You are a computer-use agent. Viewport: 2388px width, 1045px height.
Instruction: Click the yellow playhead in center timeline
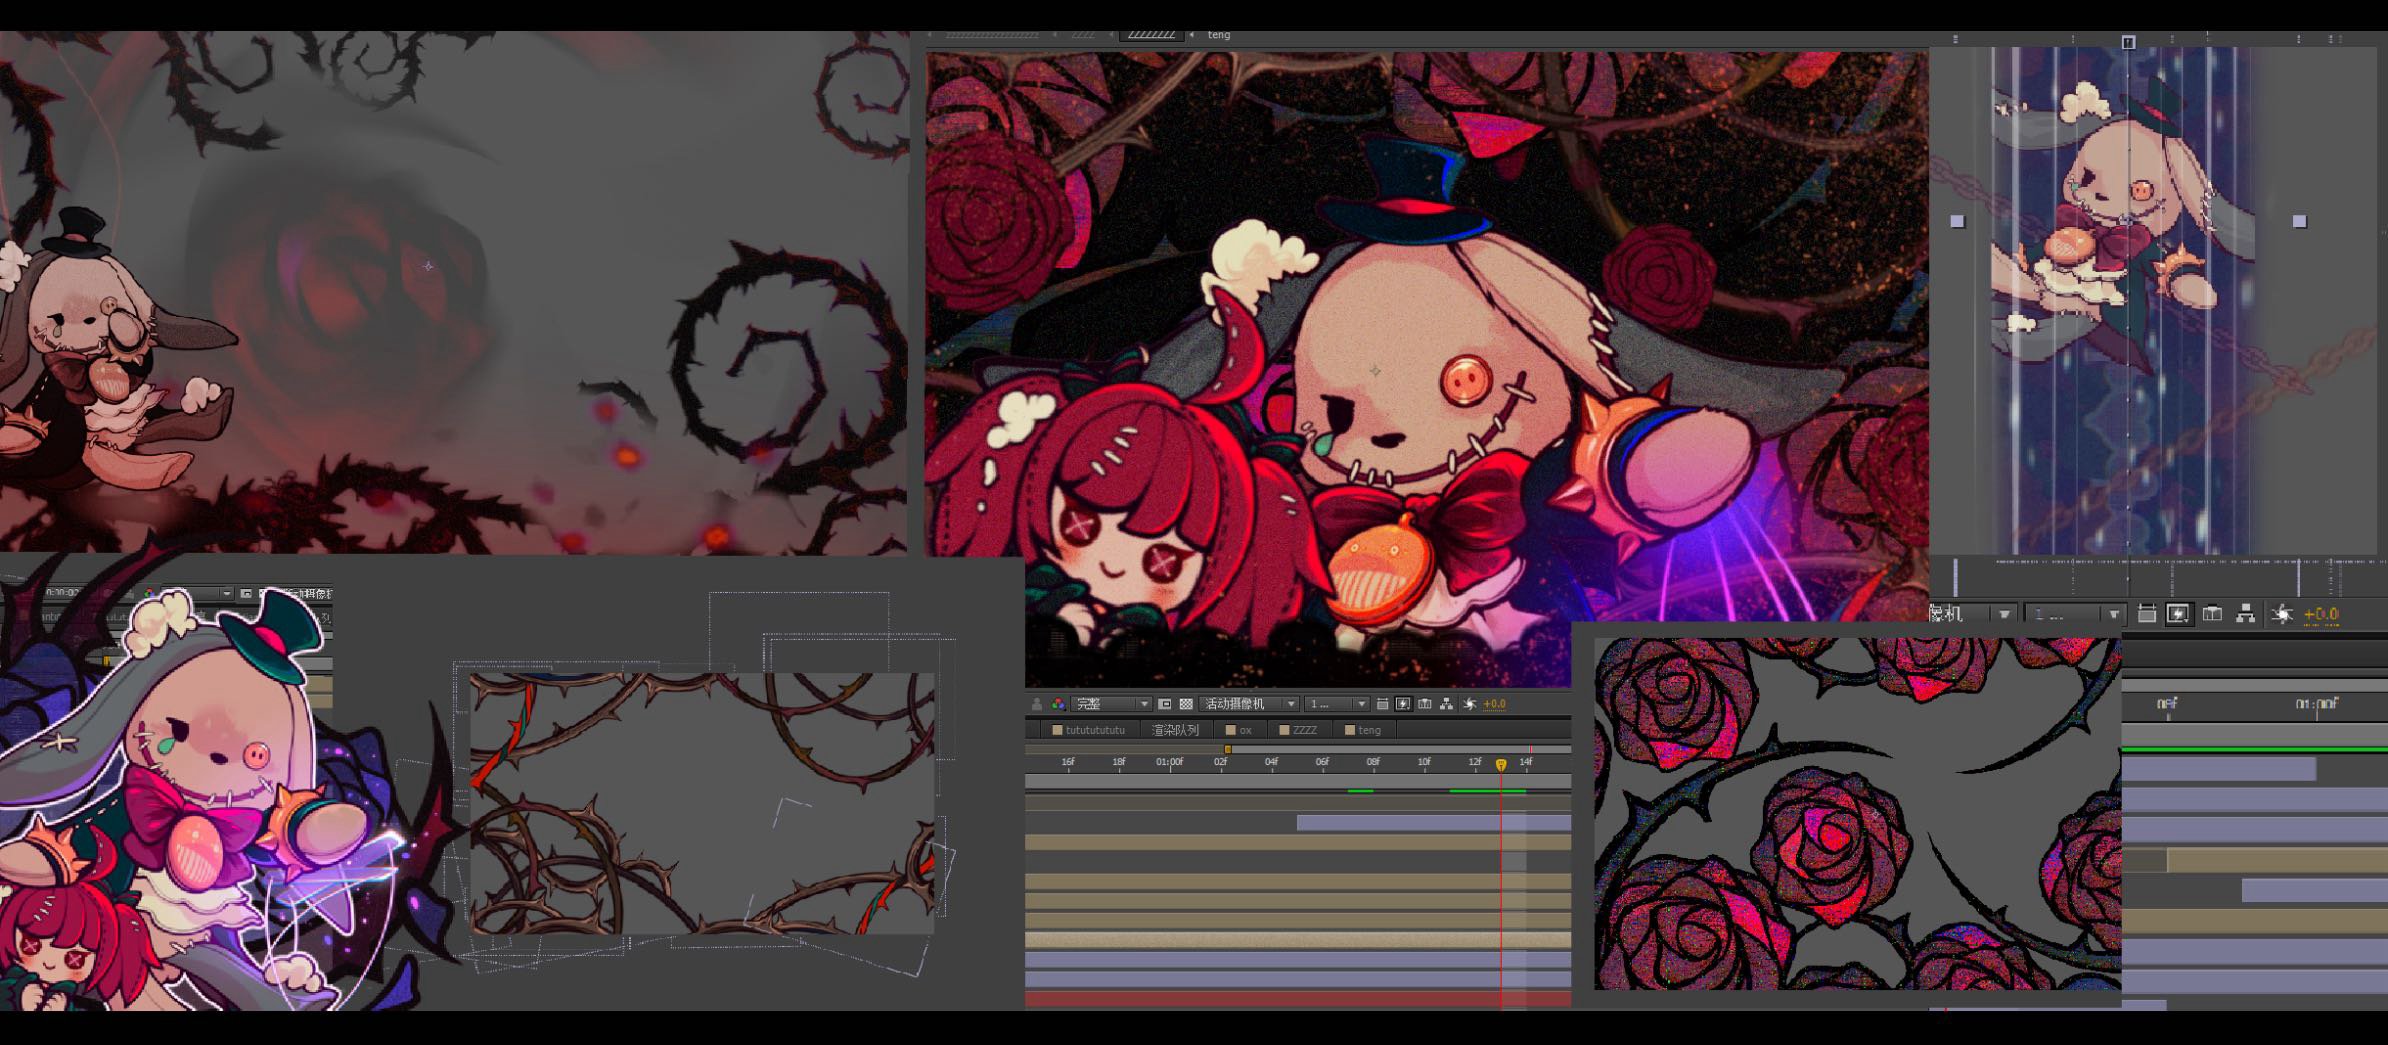click(x=1501, y=765)
